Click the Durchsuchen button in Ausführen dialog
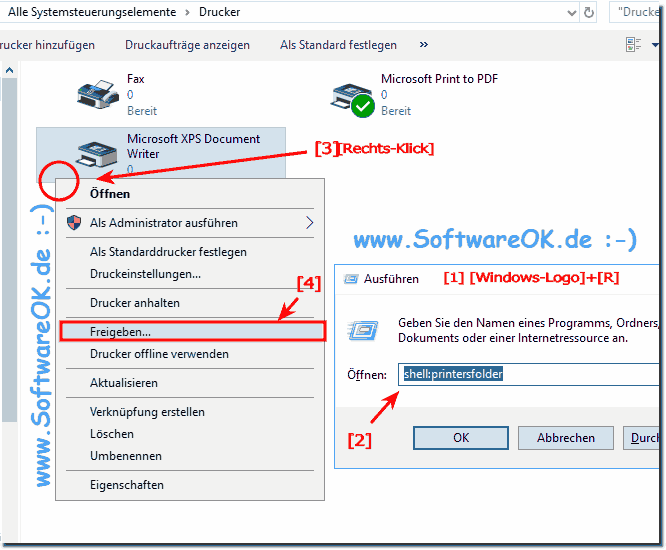Screen dimensions: 666x550 [x=641, y=438]
